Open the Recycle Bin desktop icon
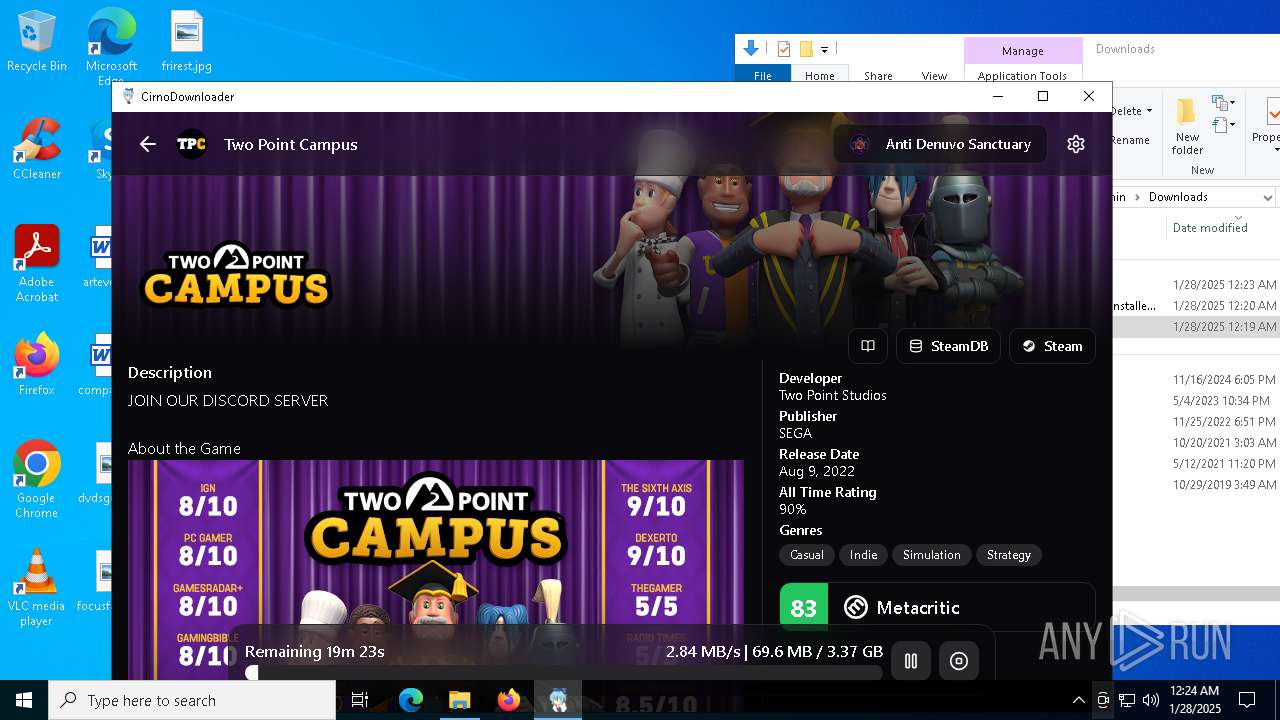1280x720 pixels. click(x=37, y=42)
